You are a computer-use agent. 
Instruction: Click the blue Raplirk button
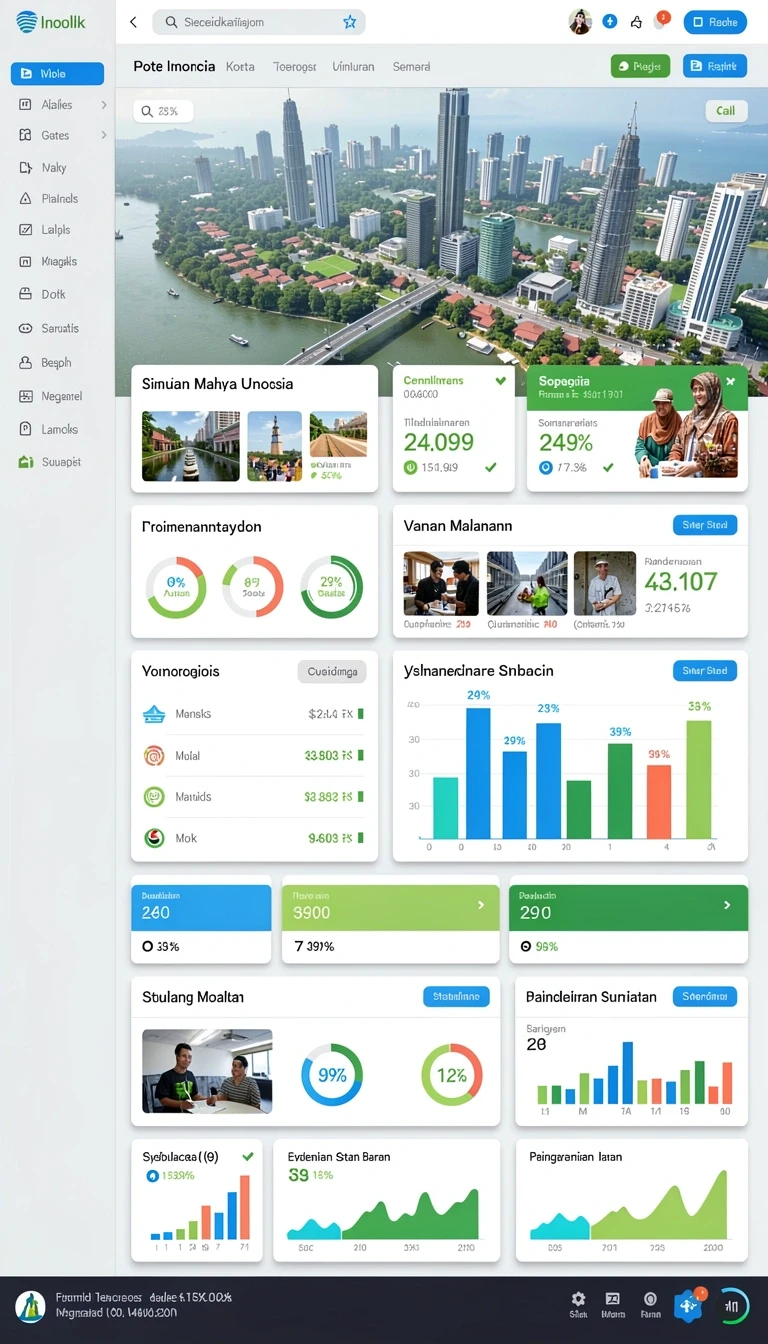point(715,66)
